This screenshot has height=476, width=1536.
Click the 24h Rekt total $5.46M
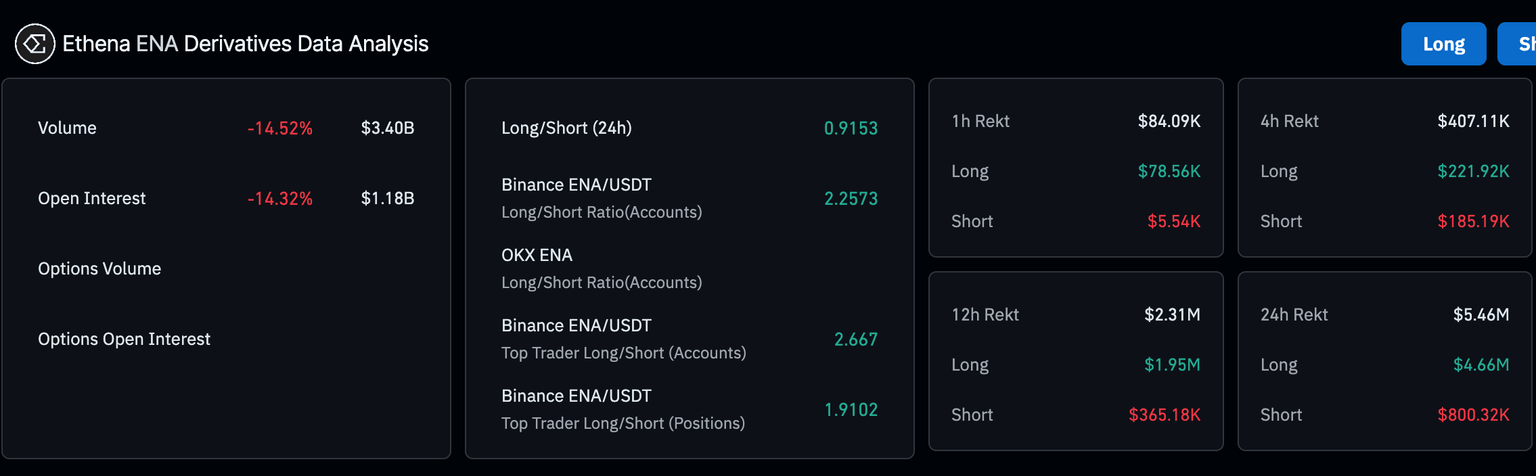point(1481,314)
